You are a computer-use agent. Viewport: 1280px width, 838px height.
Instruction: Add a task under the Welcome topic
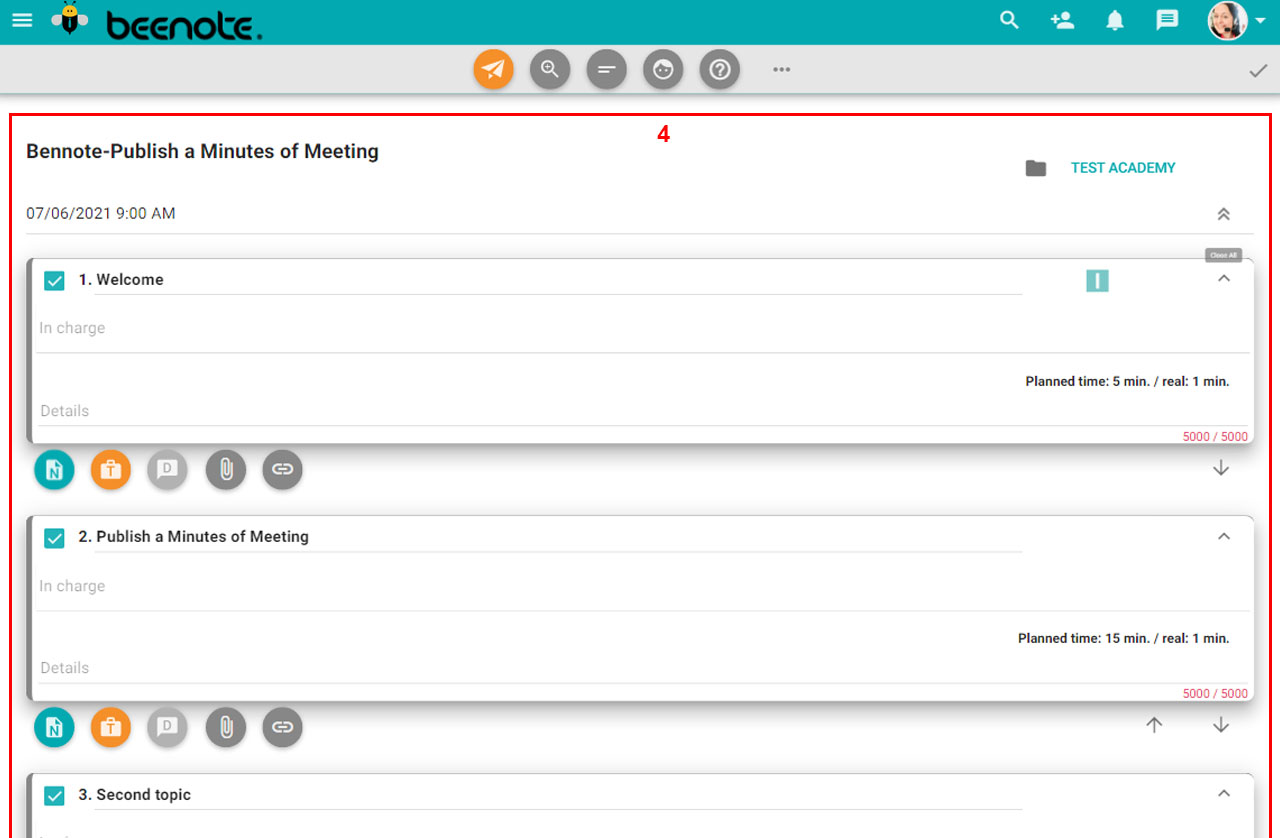[111, 470]
